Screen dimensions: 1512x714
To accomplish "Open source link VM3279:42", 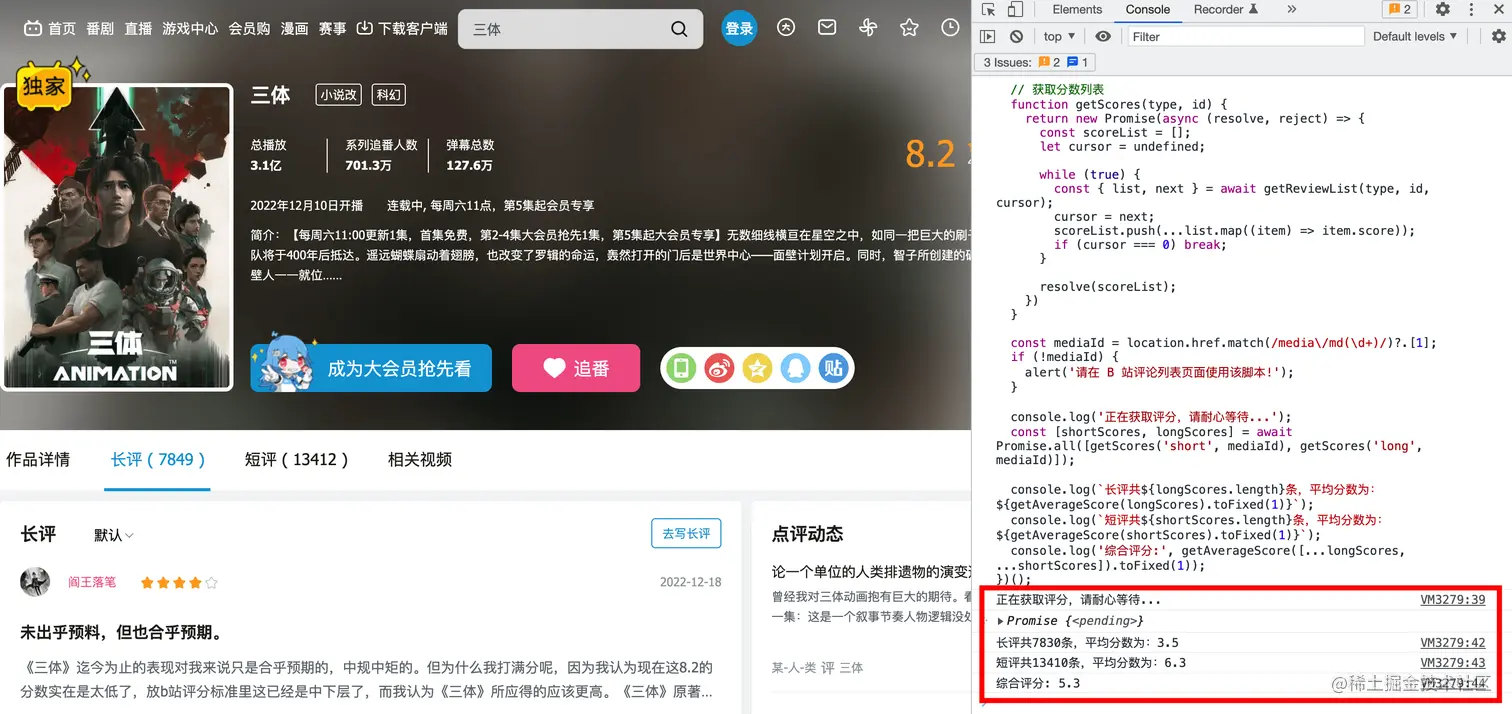I will (1452, 642).
